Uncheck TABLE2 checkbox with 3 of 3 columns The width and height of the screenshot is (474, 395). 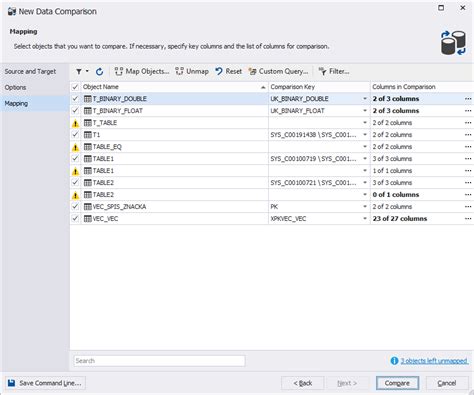(x=75, y=183)
